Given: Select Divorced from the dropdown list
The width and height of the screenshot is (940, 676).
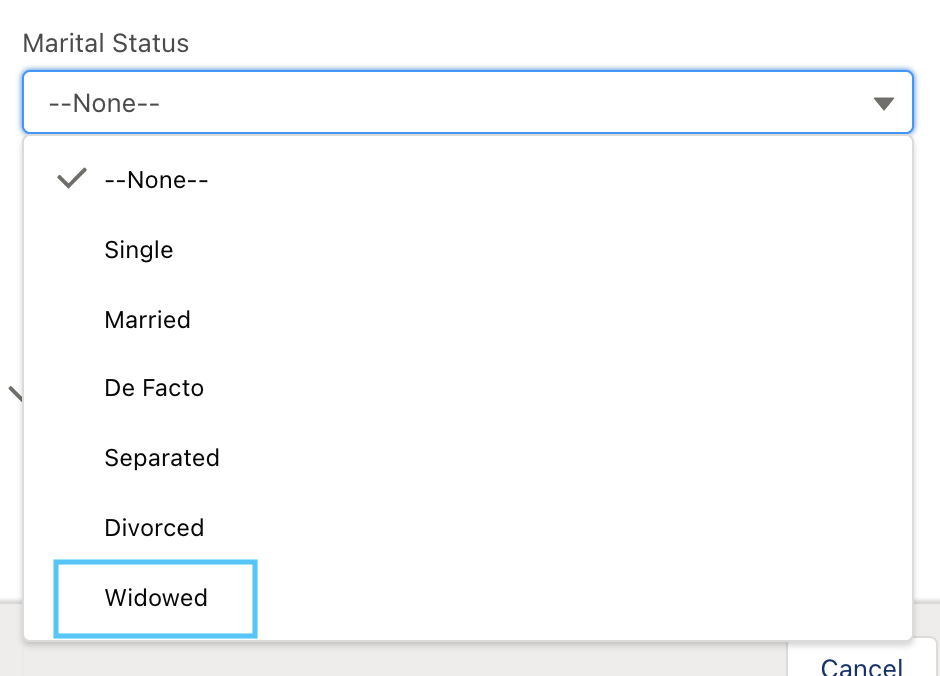Looking at the screenshot, I should pyautogui.click(x=154, y=528).
